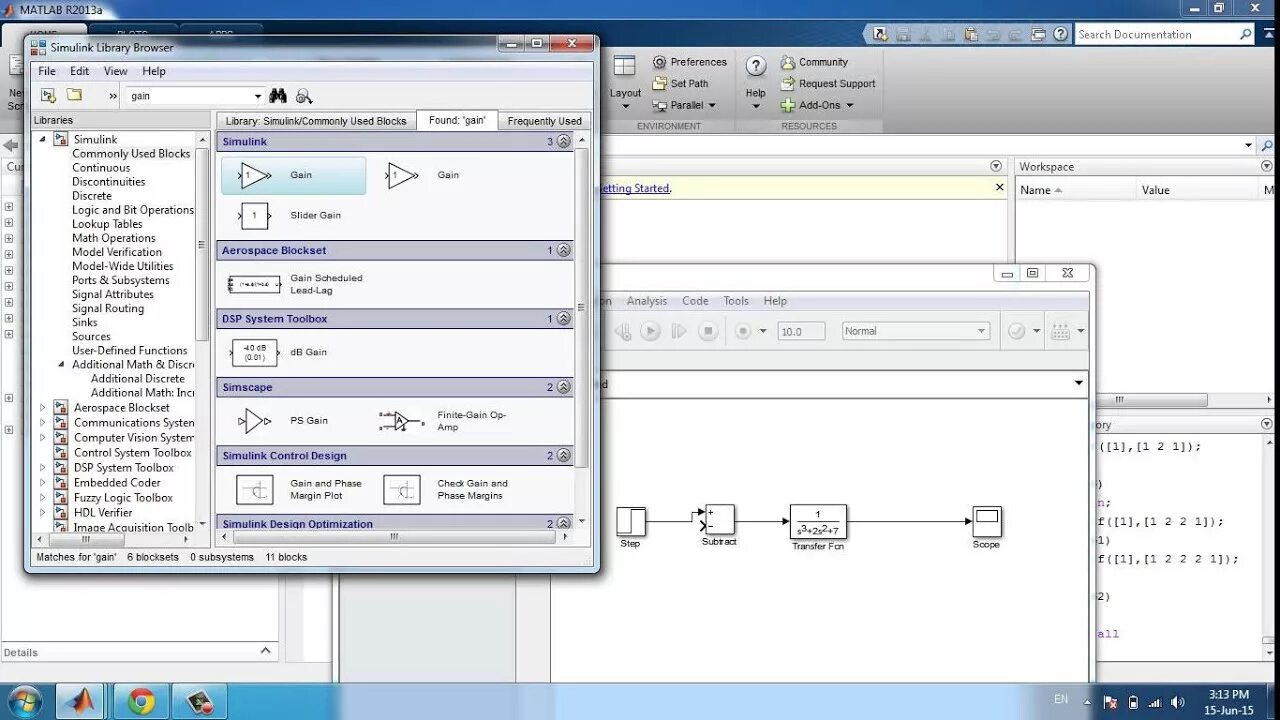1280x720 pixels.
Task: Click the Stop simulation button
Action: point(708,331)
